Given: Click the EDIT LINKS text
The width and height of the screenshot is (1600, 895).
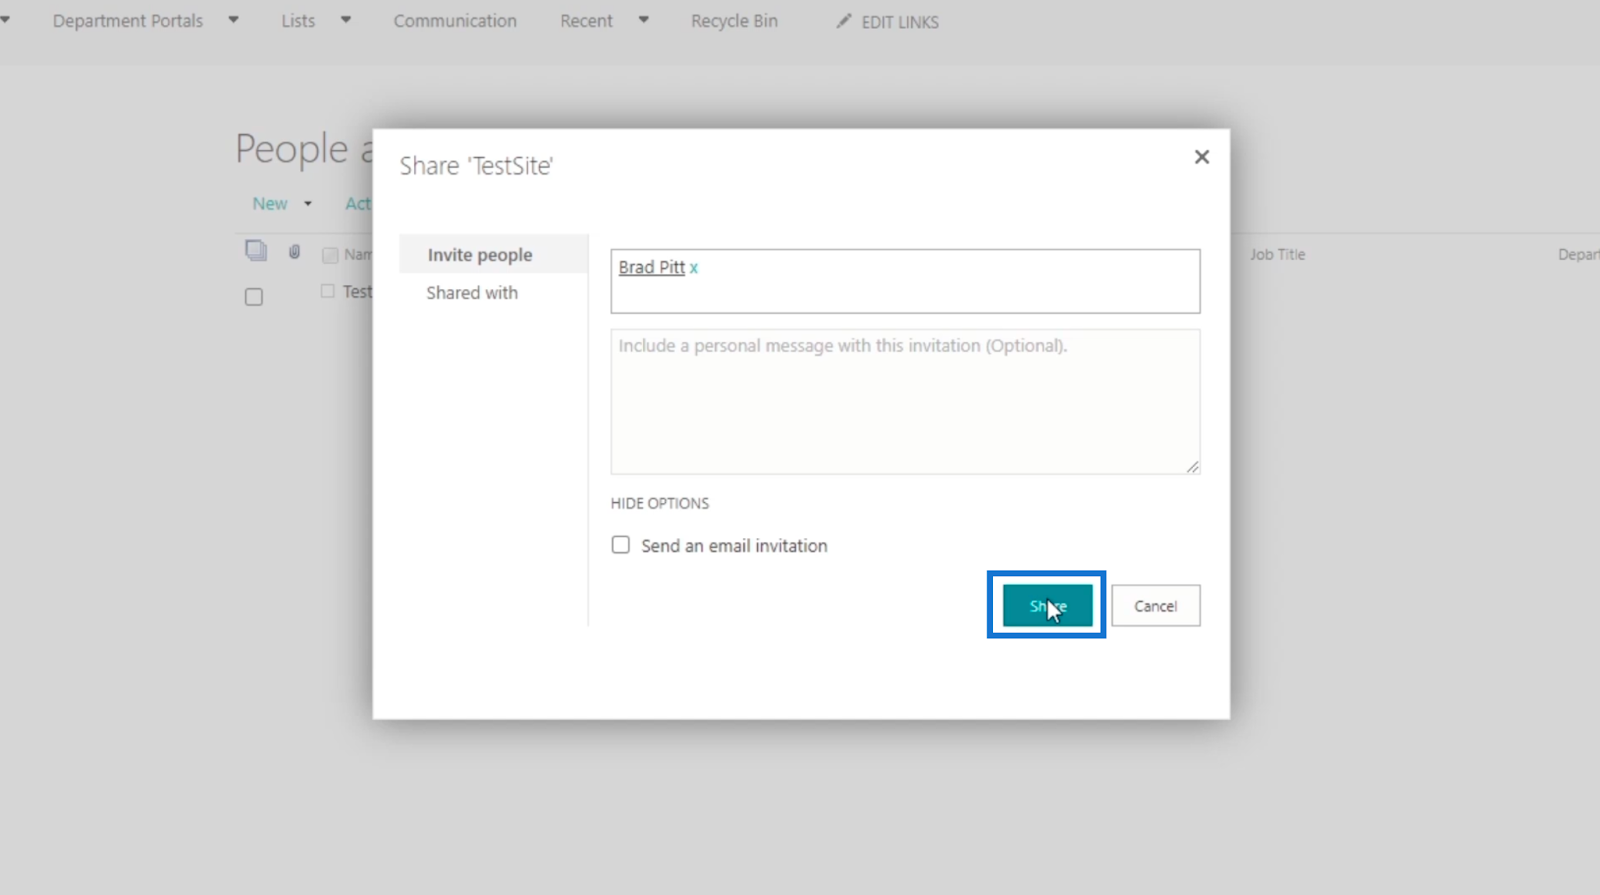Looking at the screenshot, I should (x=900, y=22).
